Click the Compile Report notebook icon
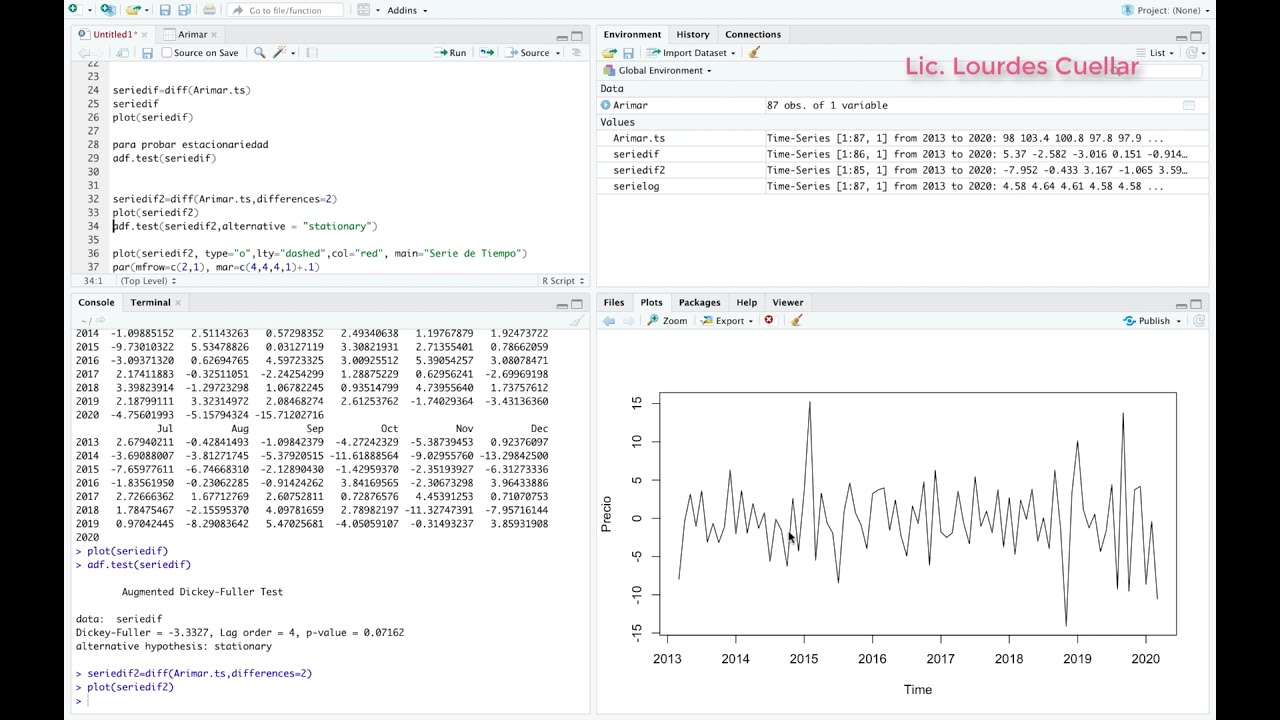 pos(311,53)
